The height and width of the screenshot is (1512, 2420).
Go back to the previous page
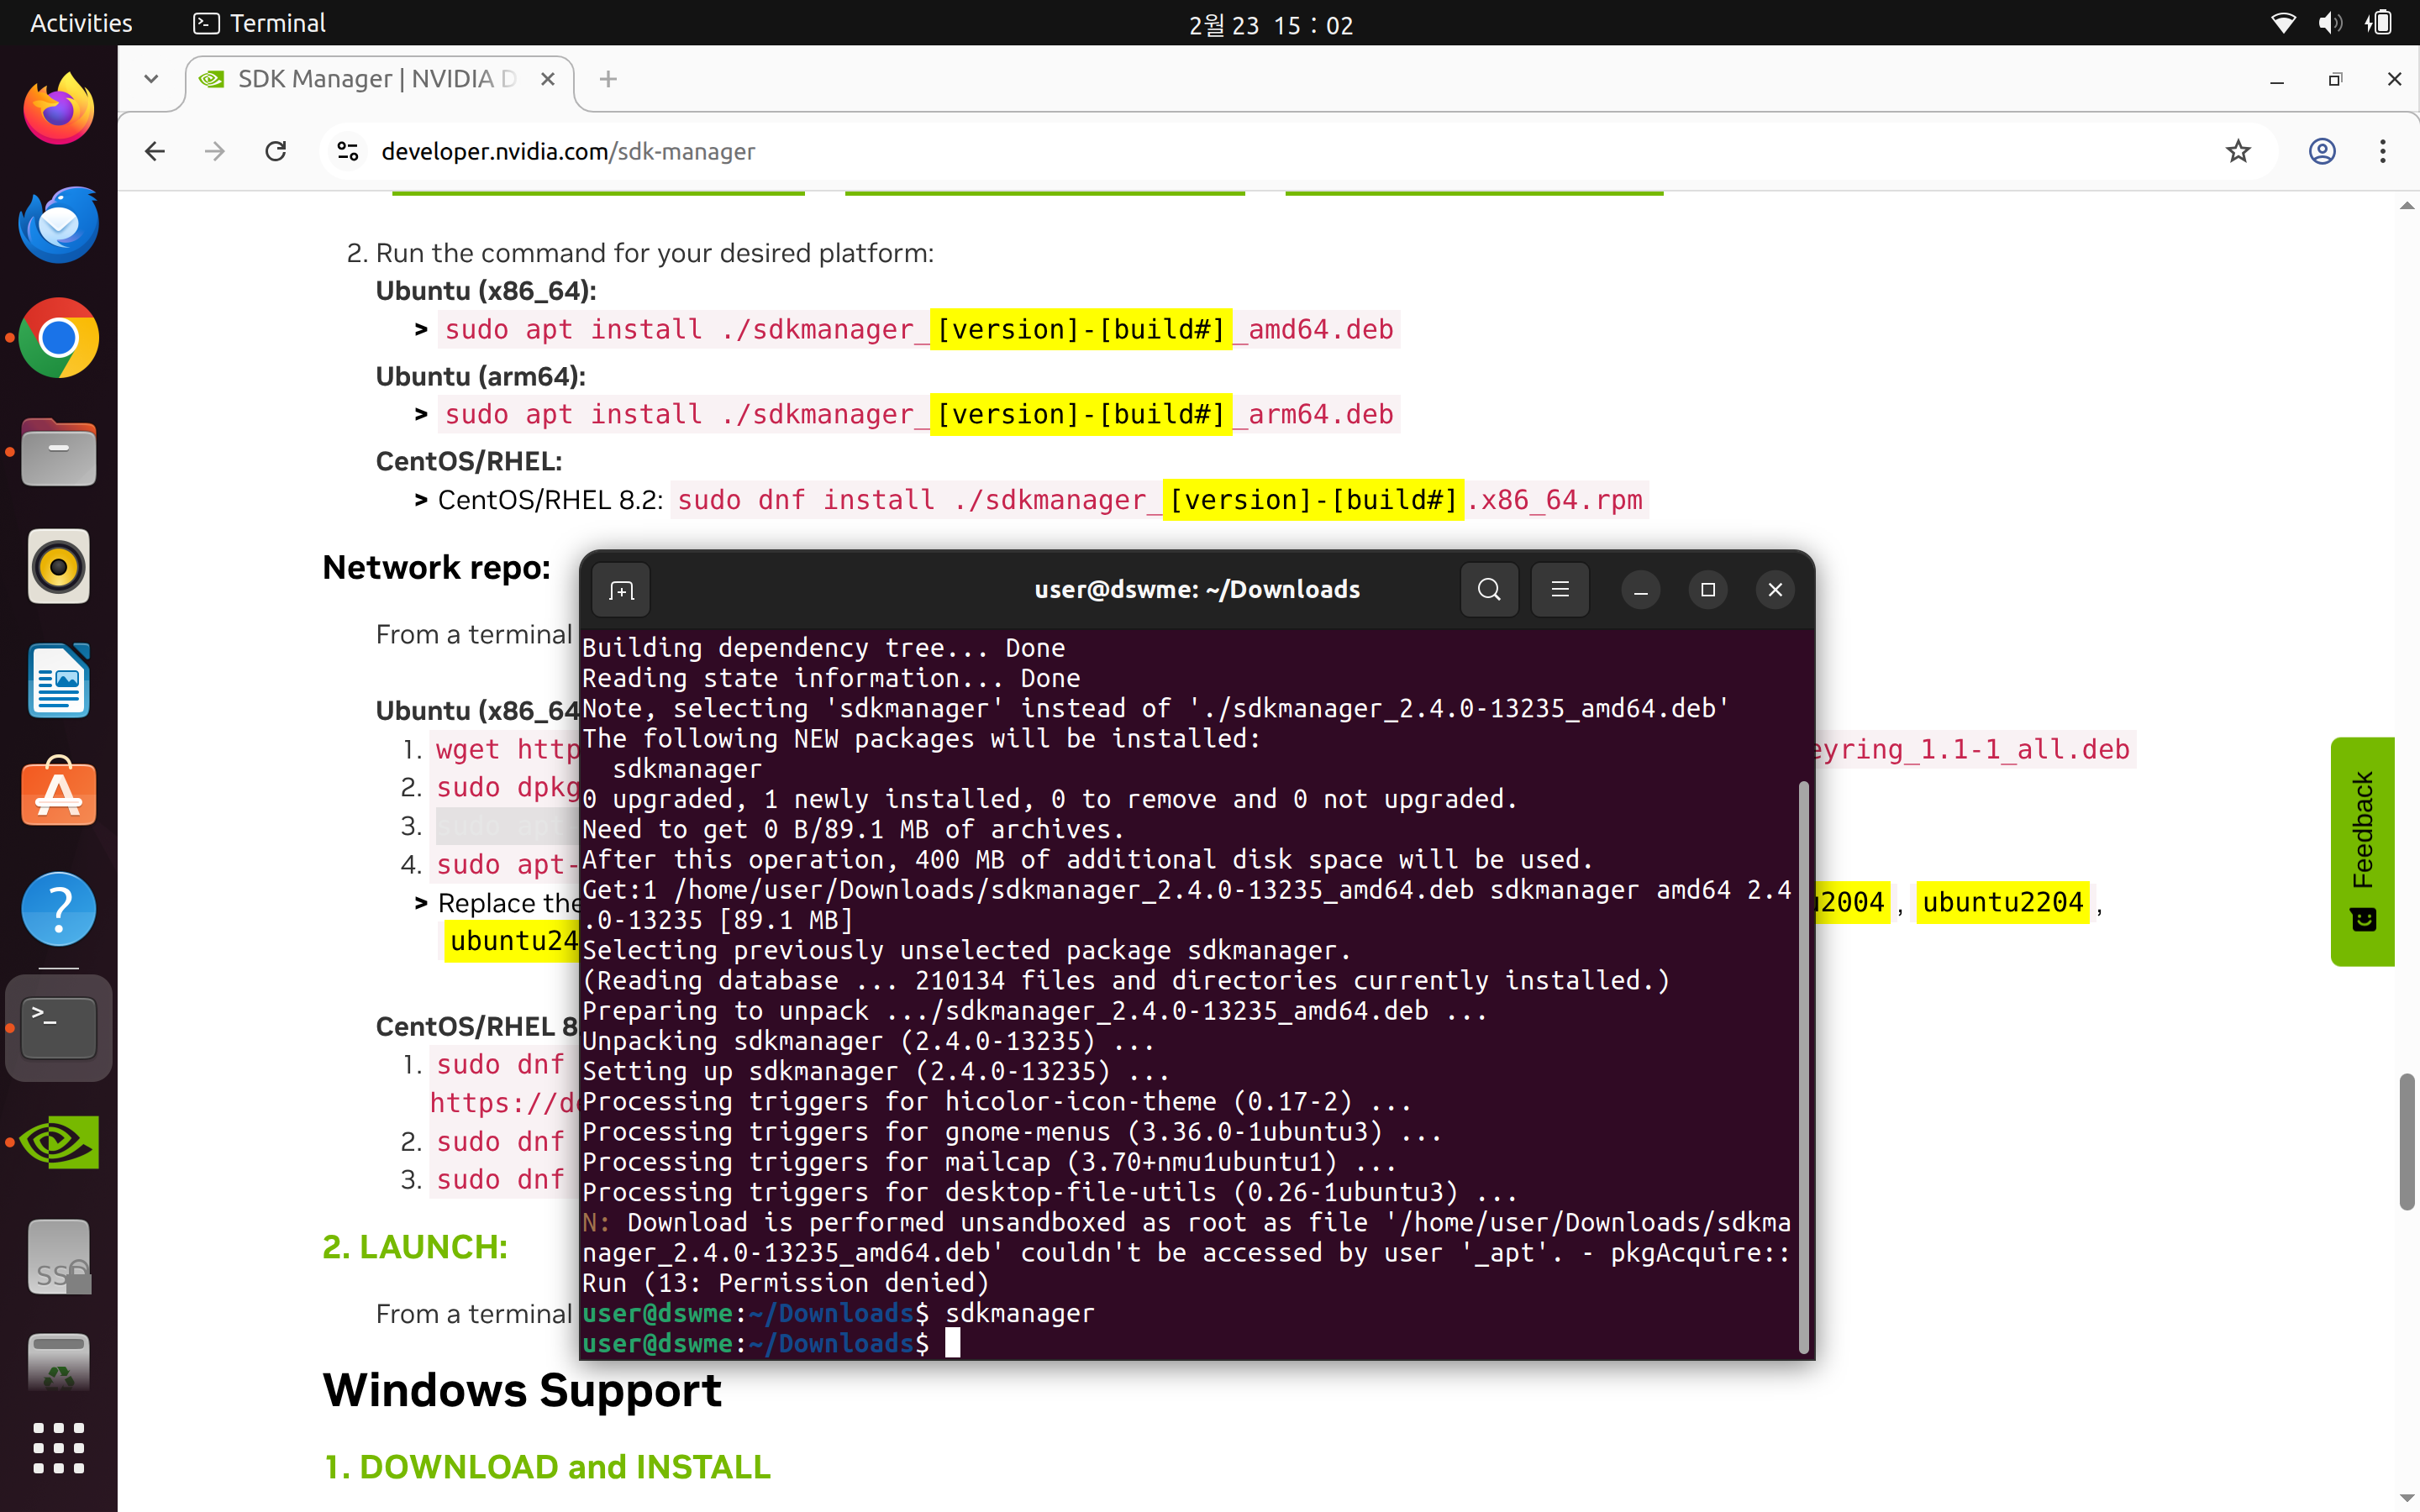[x=155, y=151]
